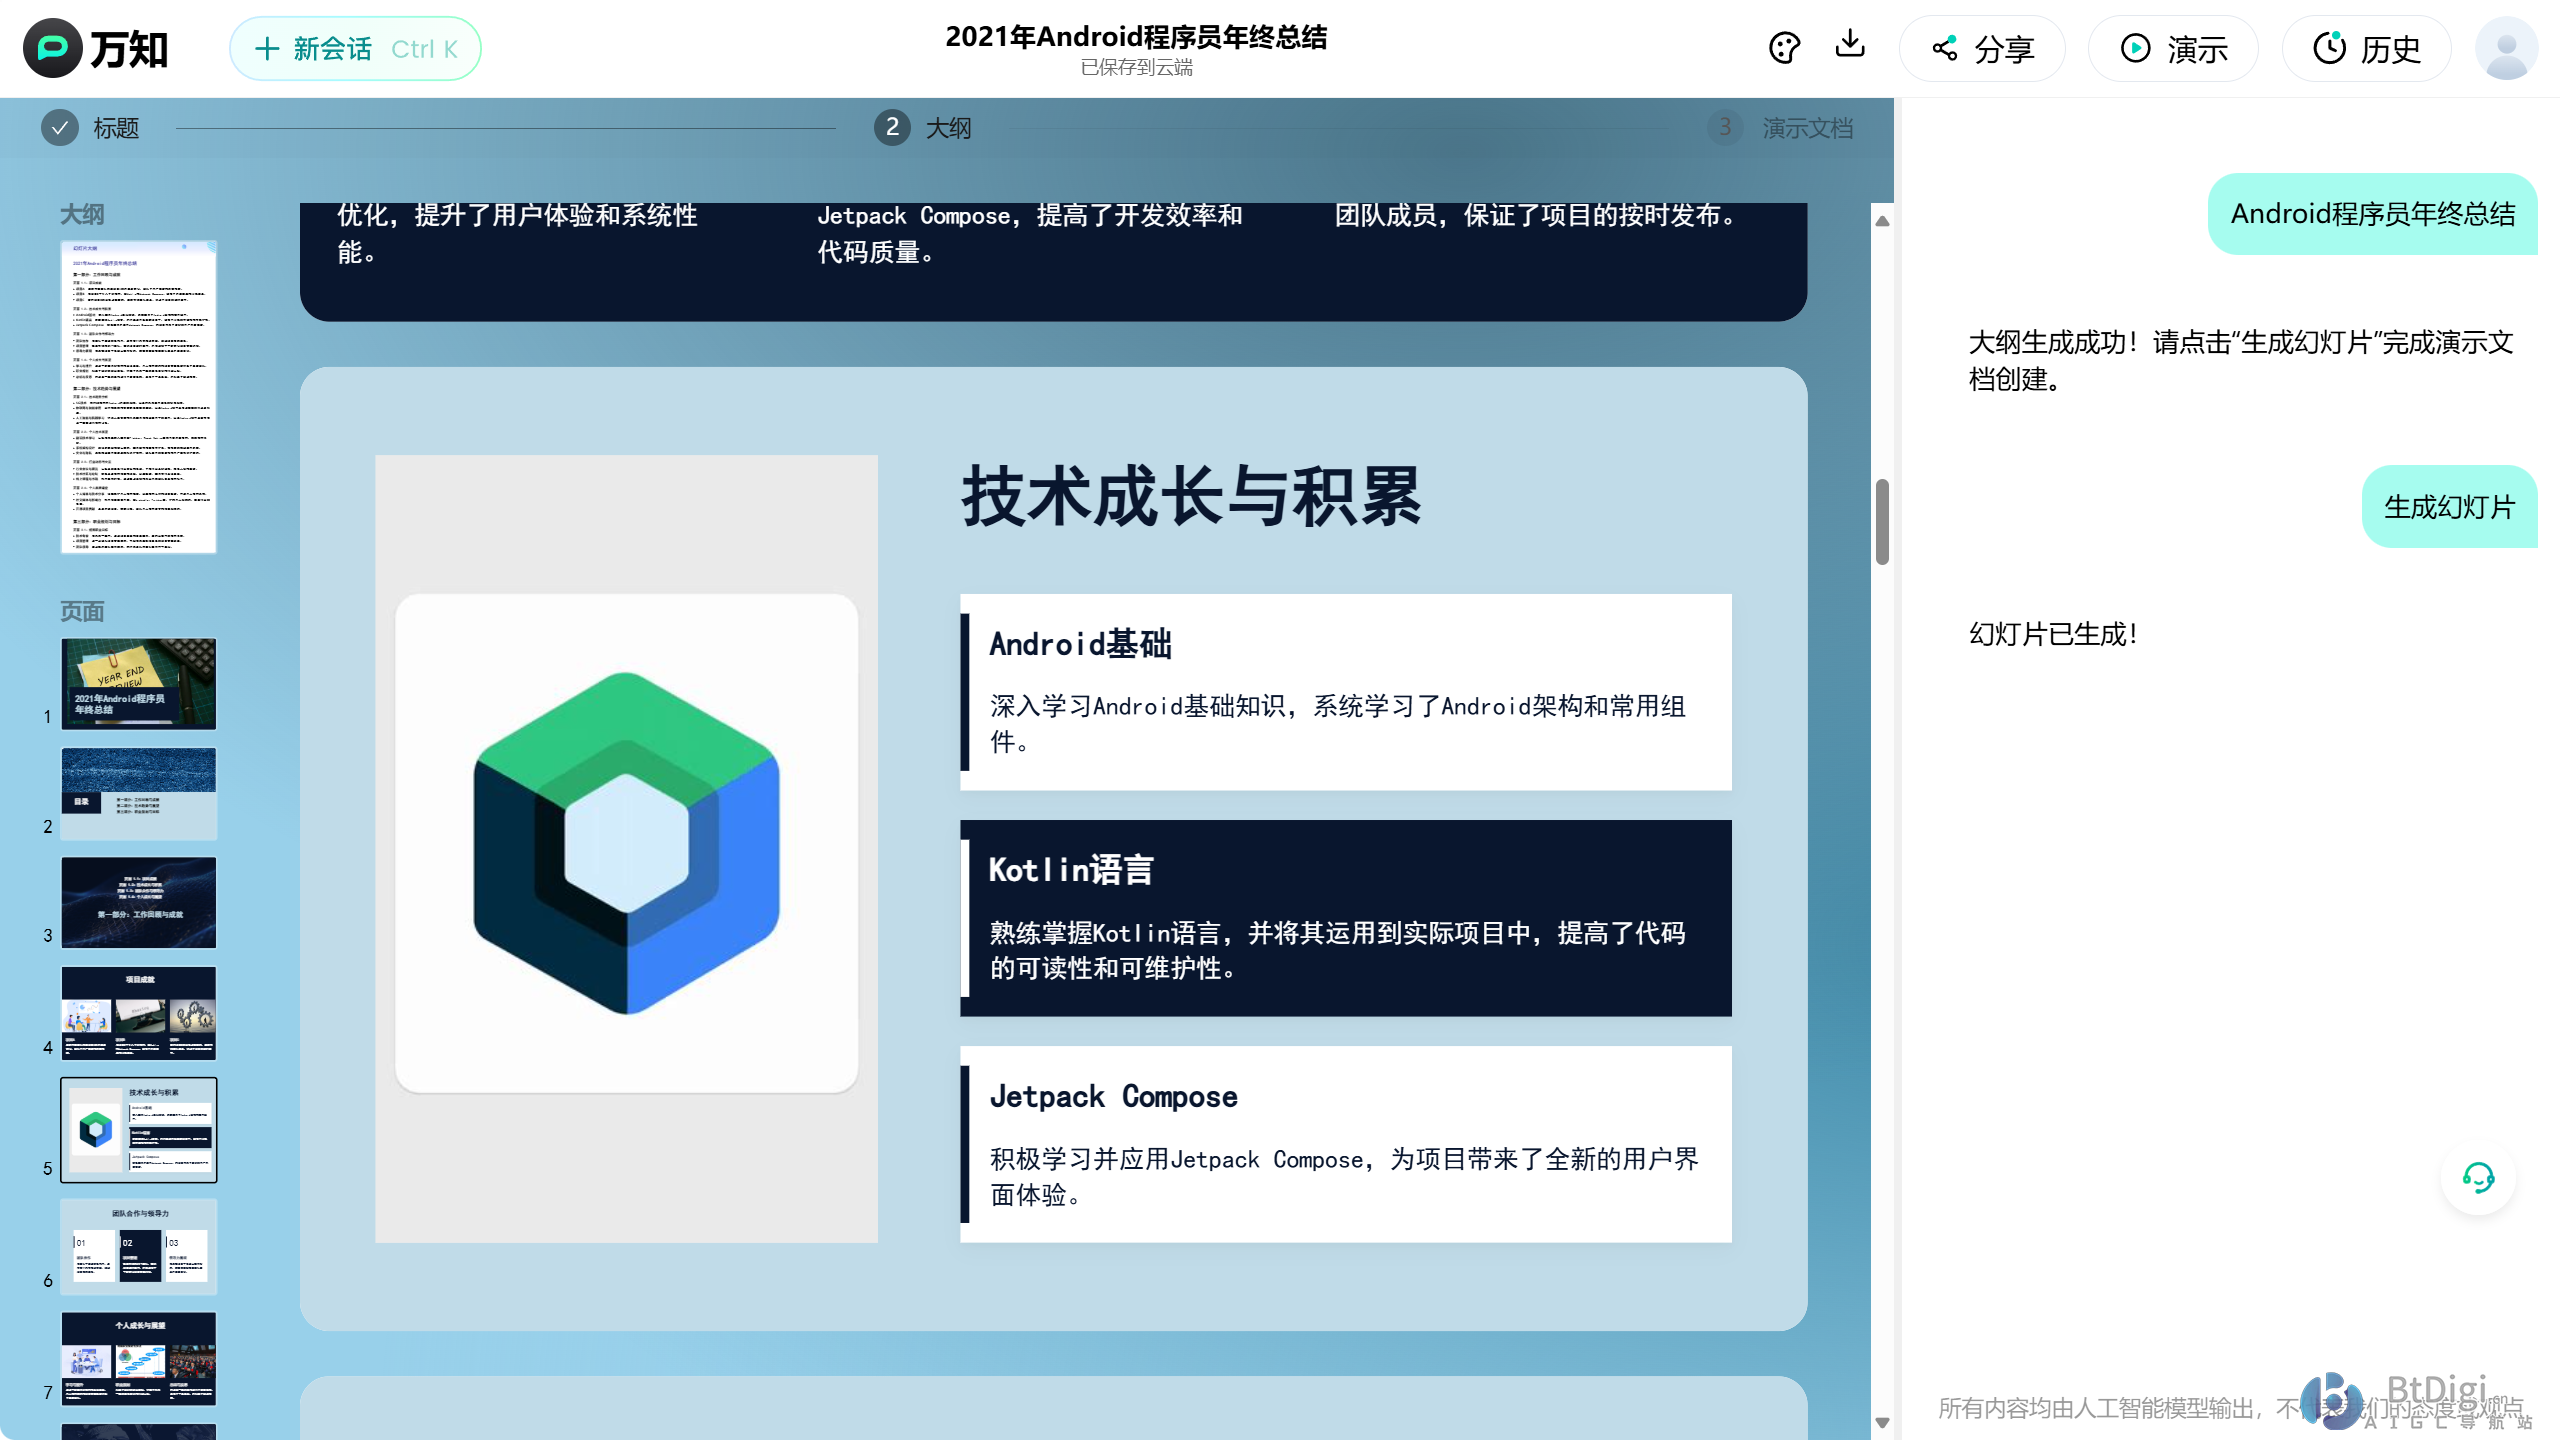Click scrollbar up arrow
The width and height of the screenshot is (2560, 1440).
[1882, 221]
